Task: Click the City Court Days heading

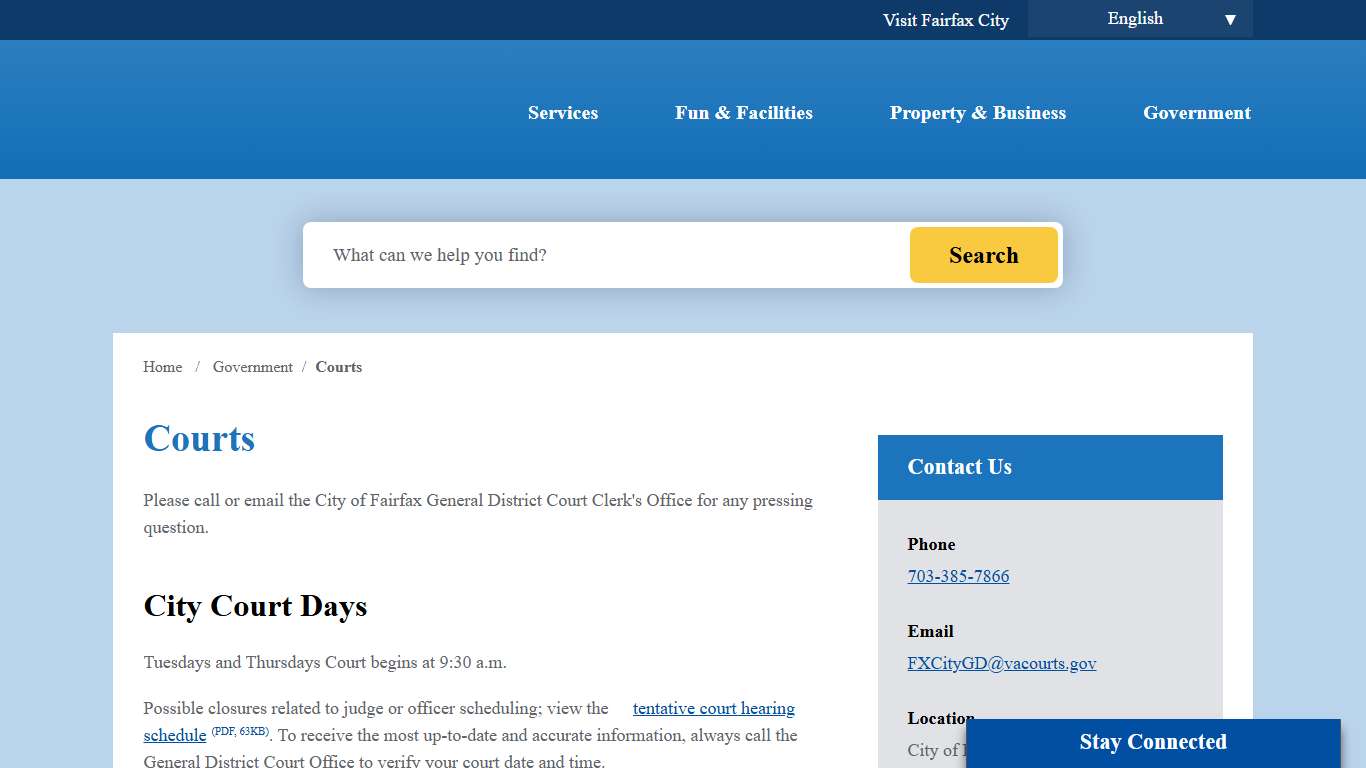Action: pyautogui.click(x=255, y=606)
